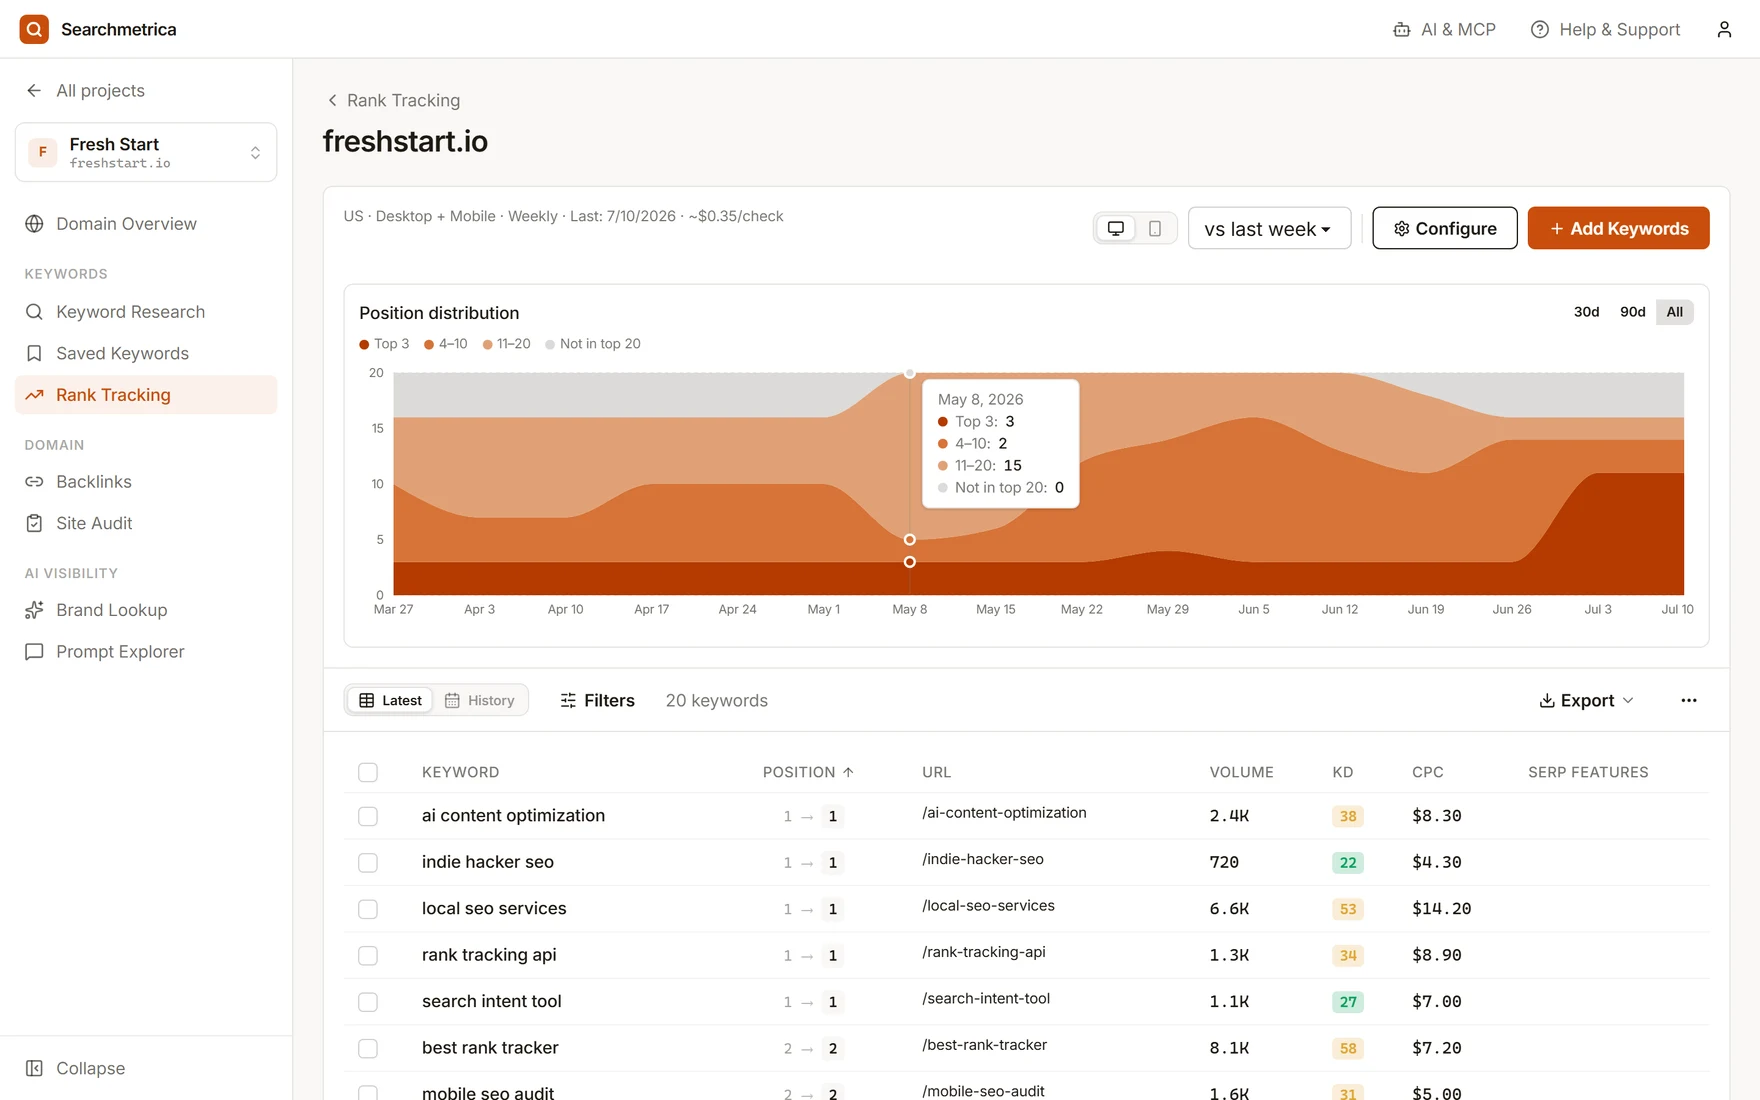Image resolution: width=1760 pixels, height=1100 pixels.
Task: Toggle the Not in top 20 legend swatch
Action: pyautogui.click(x=550, y=344)
